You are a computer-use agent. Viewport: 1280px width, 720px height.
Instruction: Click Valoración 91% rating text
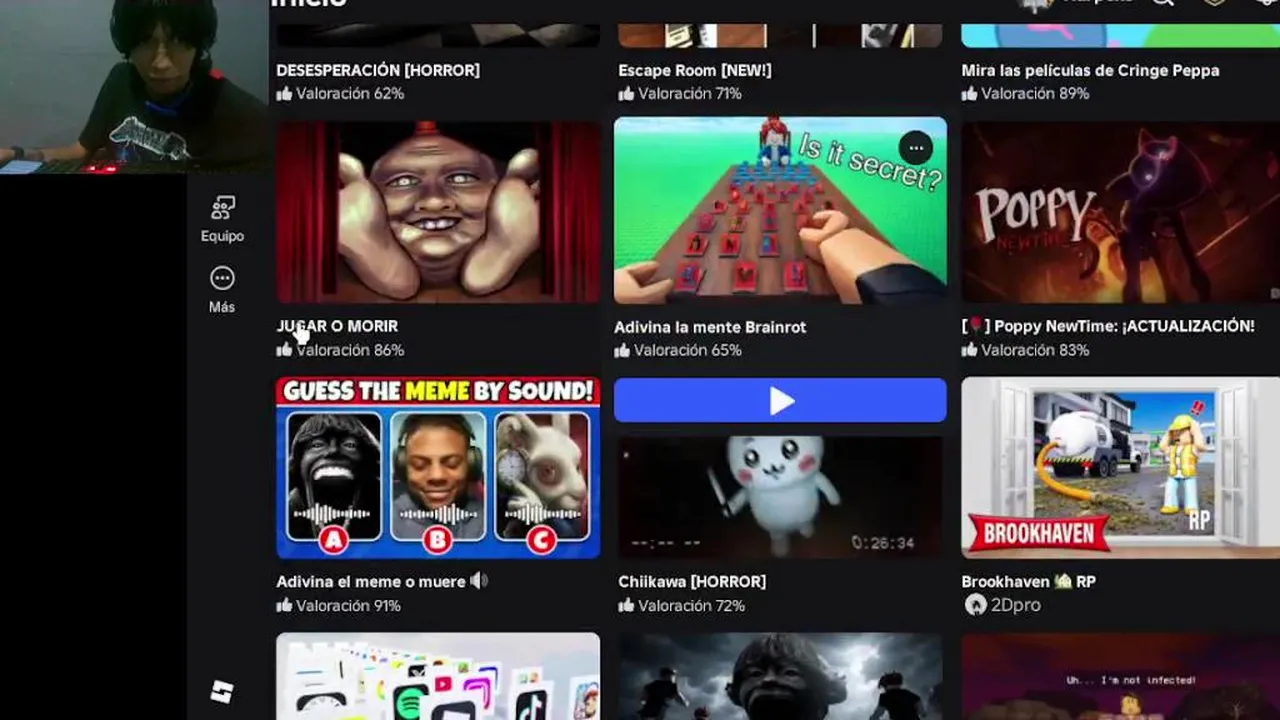pos(348,605)
